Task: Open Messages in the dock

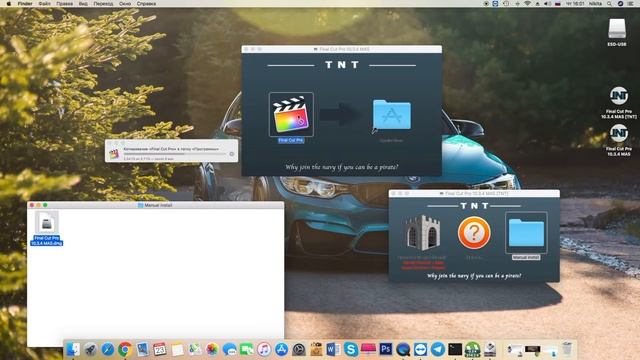Action: click(x=229, y=349)
